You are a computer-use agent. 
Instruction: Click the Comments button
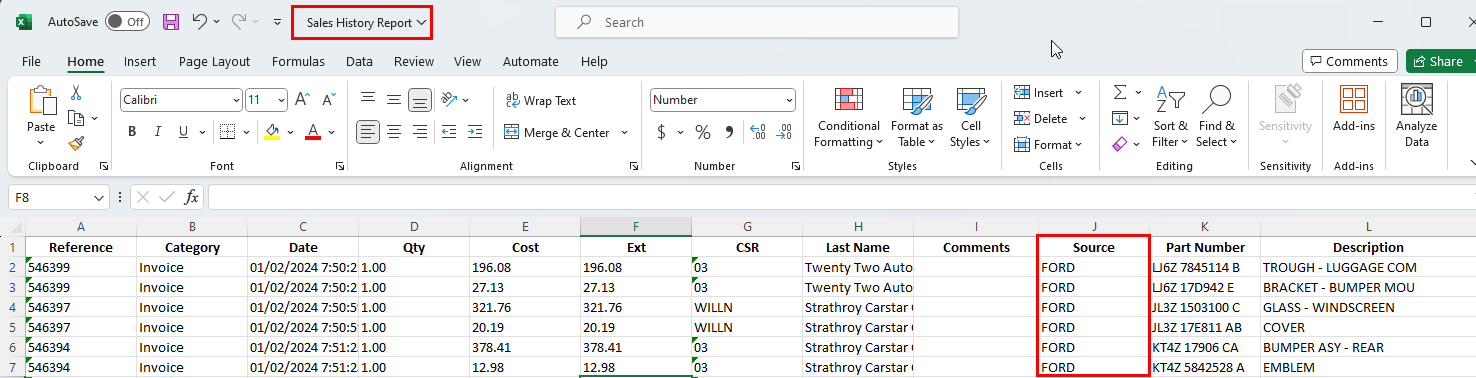tap(1349, 61)
